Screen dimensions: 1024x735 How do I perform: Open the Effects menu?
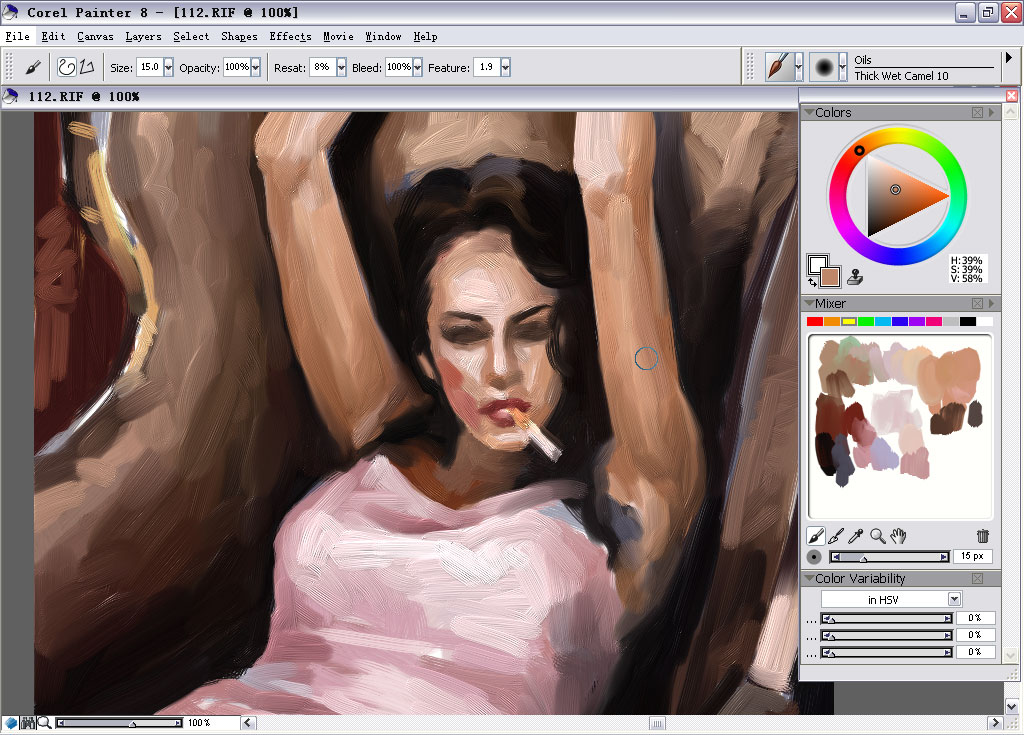(290, 37)
